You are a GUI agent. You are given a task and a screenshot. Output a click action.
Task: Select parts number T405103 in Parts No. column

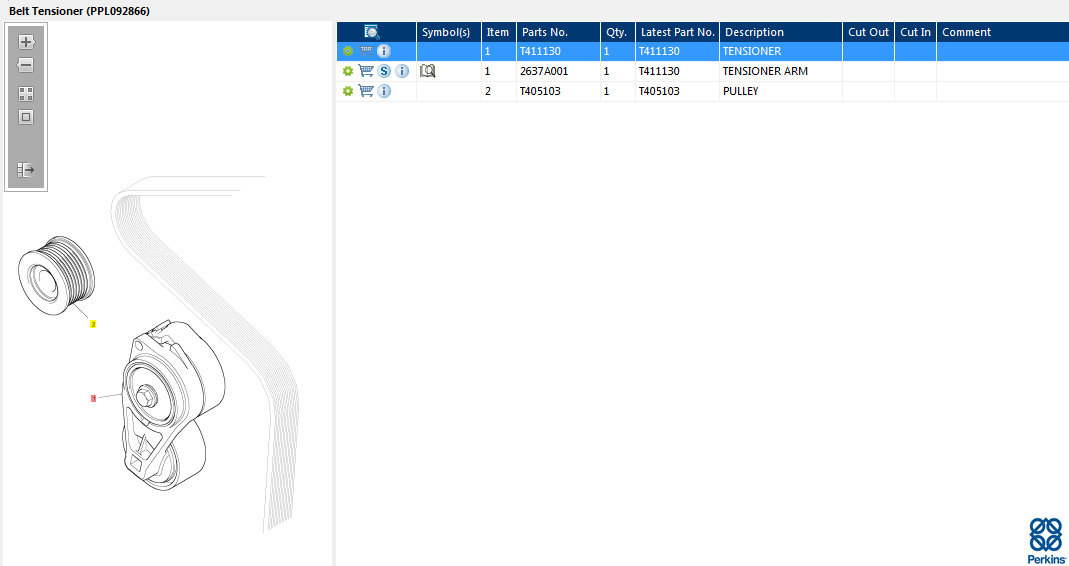point(540,91)
